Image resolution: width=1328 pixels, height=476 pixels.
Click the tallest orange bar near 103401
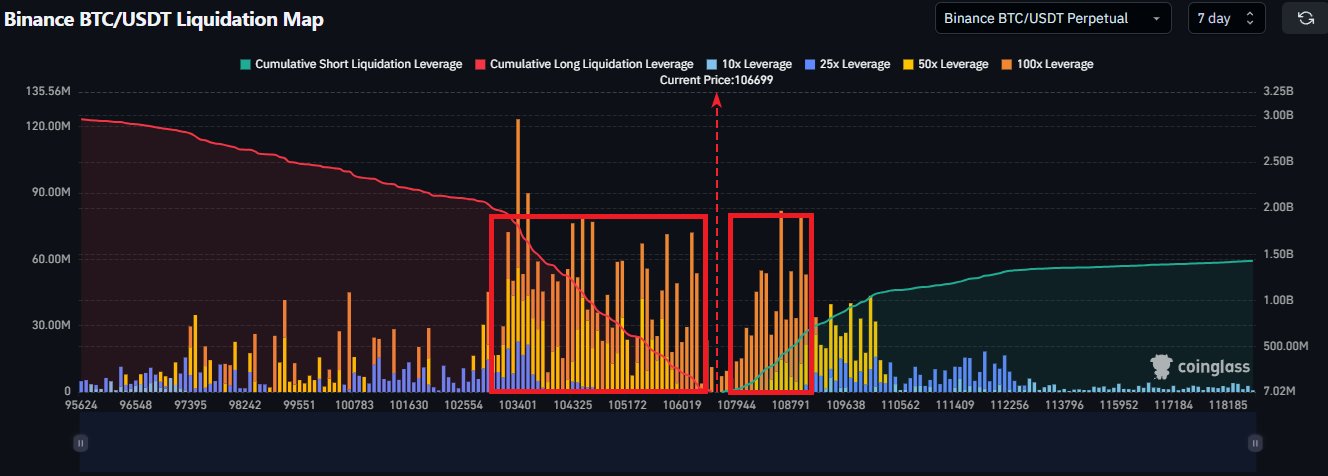point(518,200)
